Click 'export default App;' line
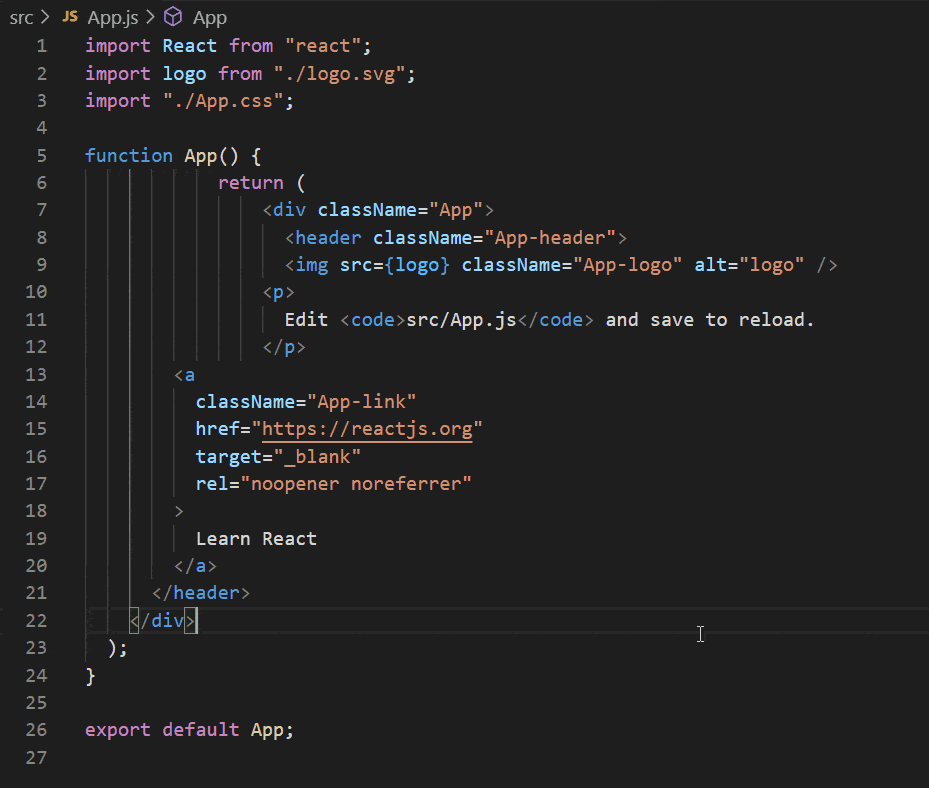The height and width of the screenshot is (788, 929). coord(190,730)
